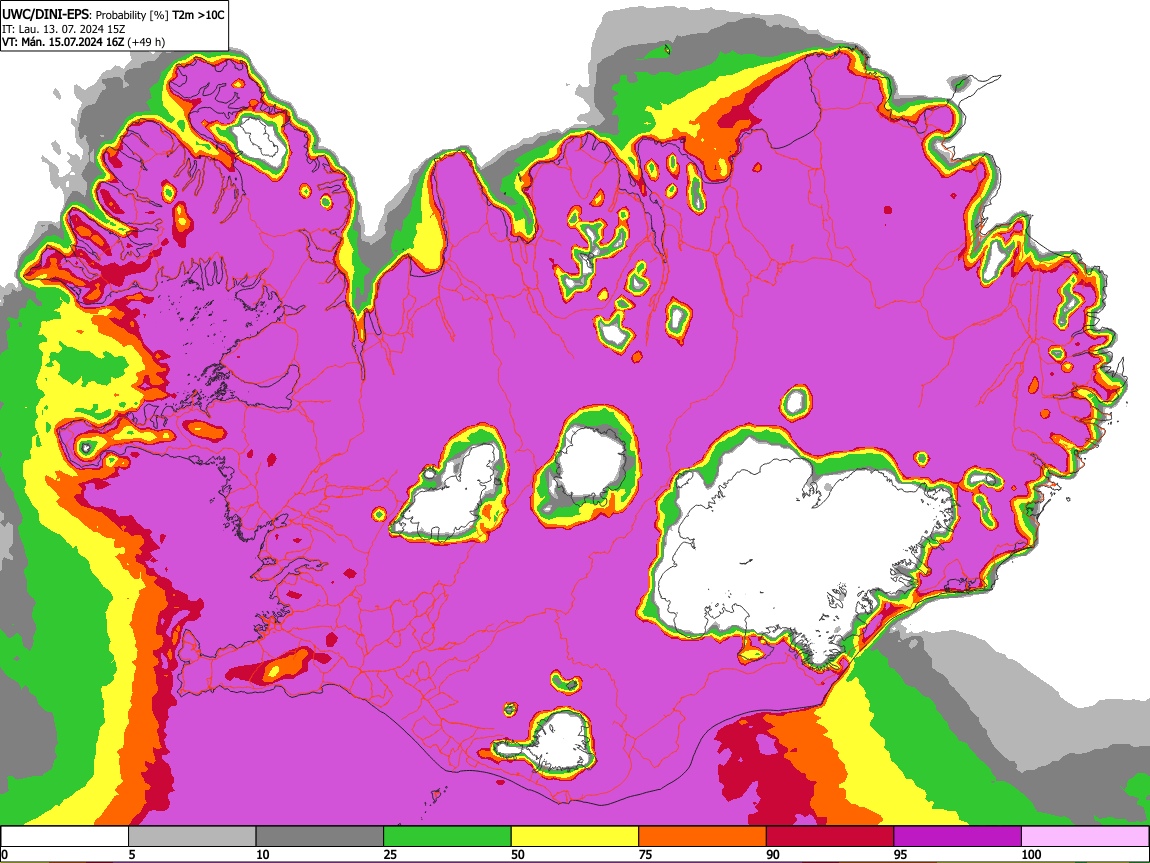Image resolution: width=1150 pixels, height=863 pixels.
Task: Click the legend value '50'
Action: pos(518,854)
